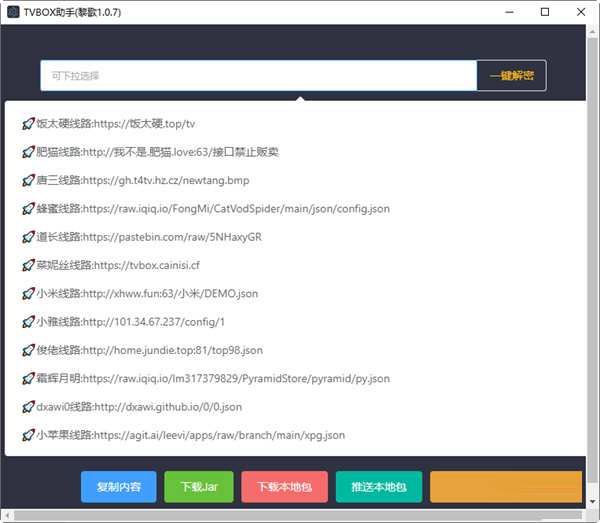600x523 pixels.
Task: Click rocket icon beside 小米线路
Action: click(28, 293)
